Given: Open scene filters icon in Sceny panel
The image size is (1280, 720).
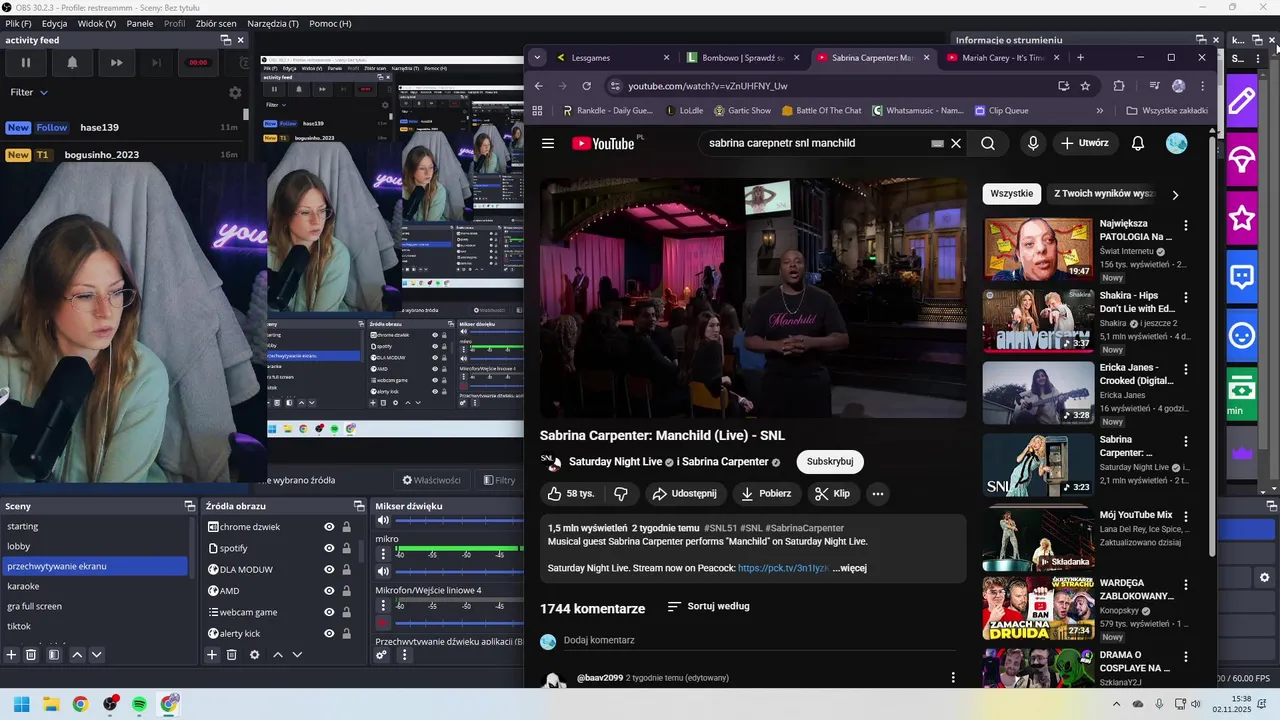Looking at the screenshot, I should point(54,655).
